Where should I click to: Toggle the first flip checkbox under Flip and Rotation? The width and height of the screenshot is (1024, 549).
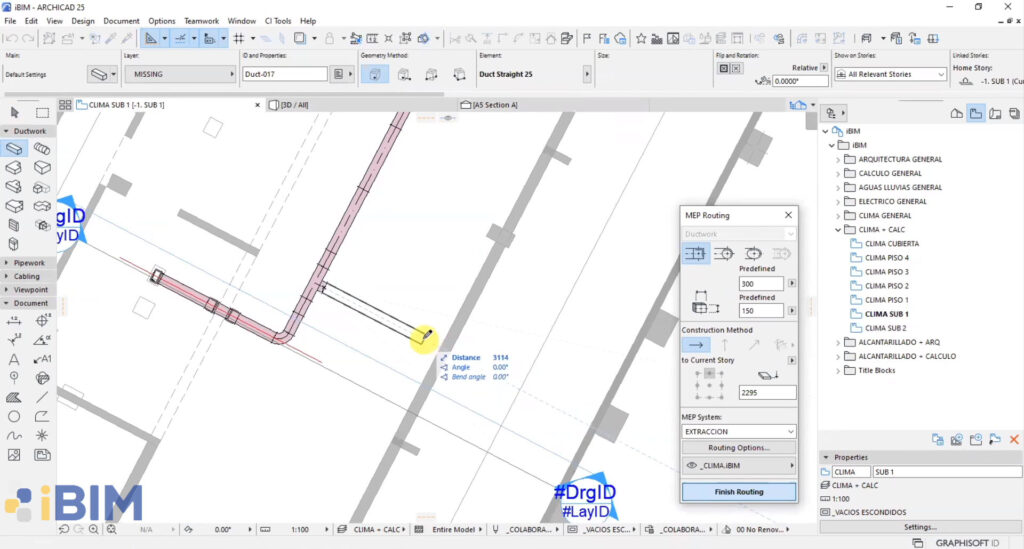coord(724,68)
